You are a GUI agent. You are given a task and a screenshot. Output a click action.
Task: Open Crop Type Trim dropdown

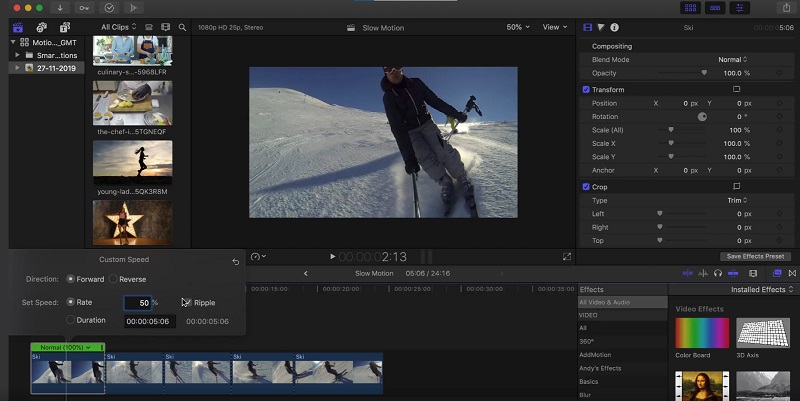tap(737, 200)
